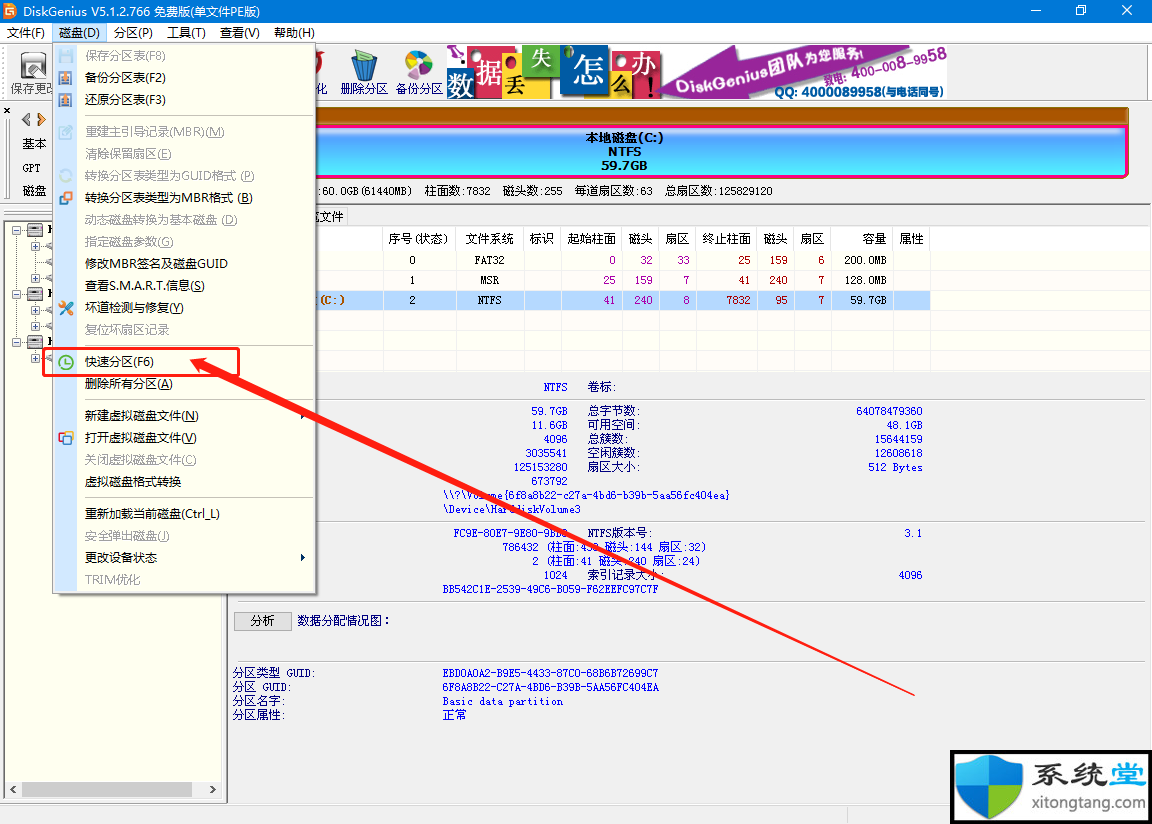Viewport: 1152px width, 824px height.
Task: Click the 属性 column header
Action: 912,239
